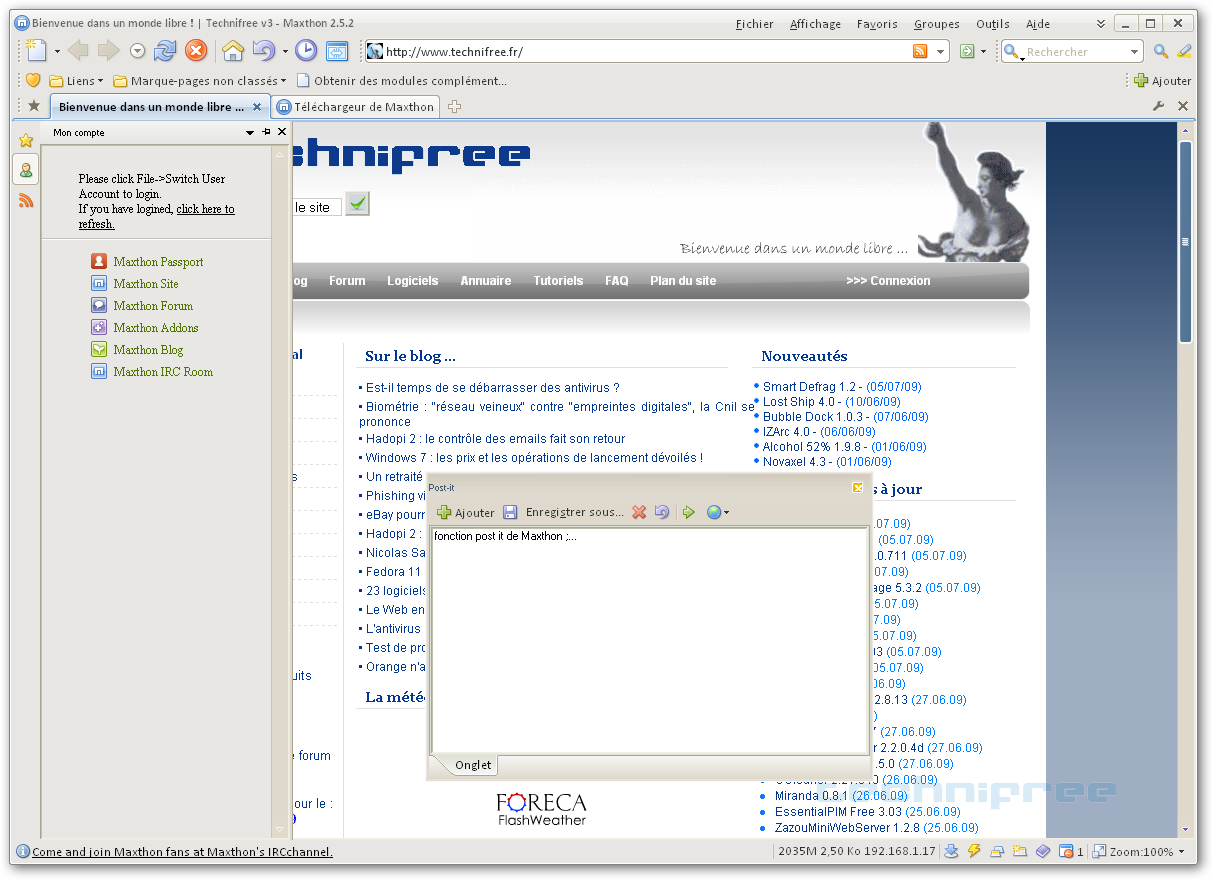
Task: Click the highlighter icon next to search
Action: click(1184, 52)
